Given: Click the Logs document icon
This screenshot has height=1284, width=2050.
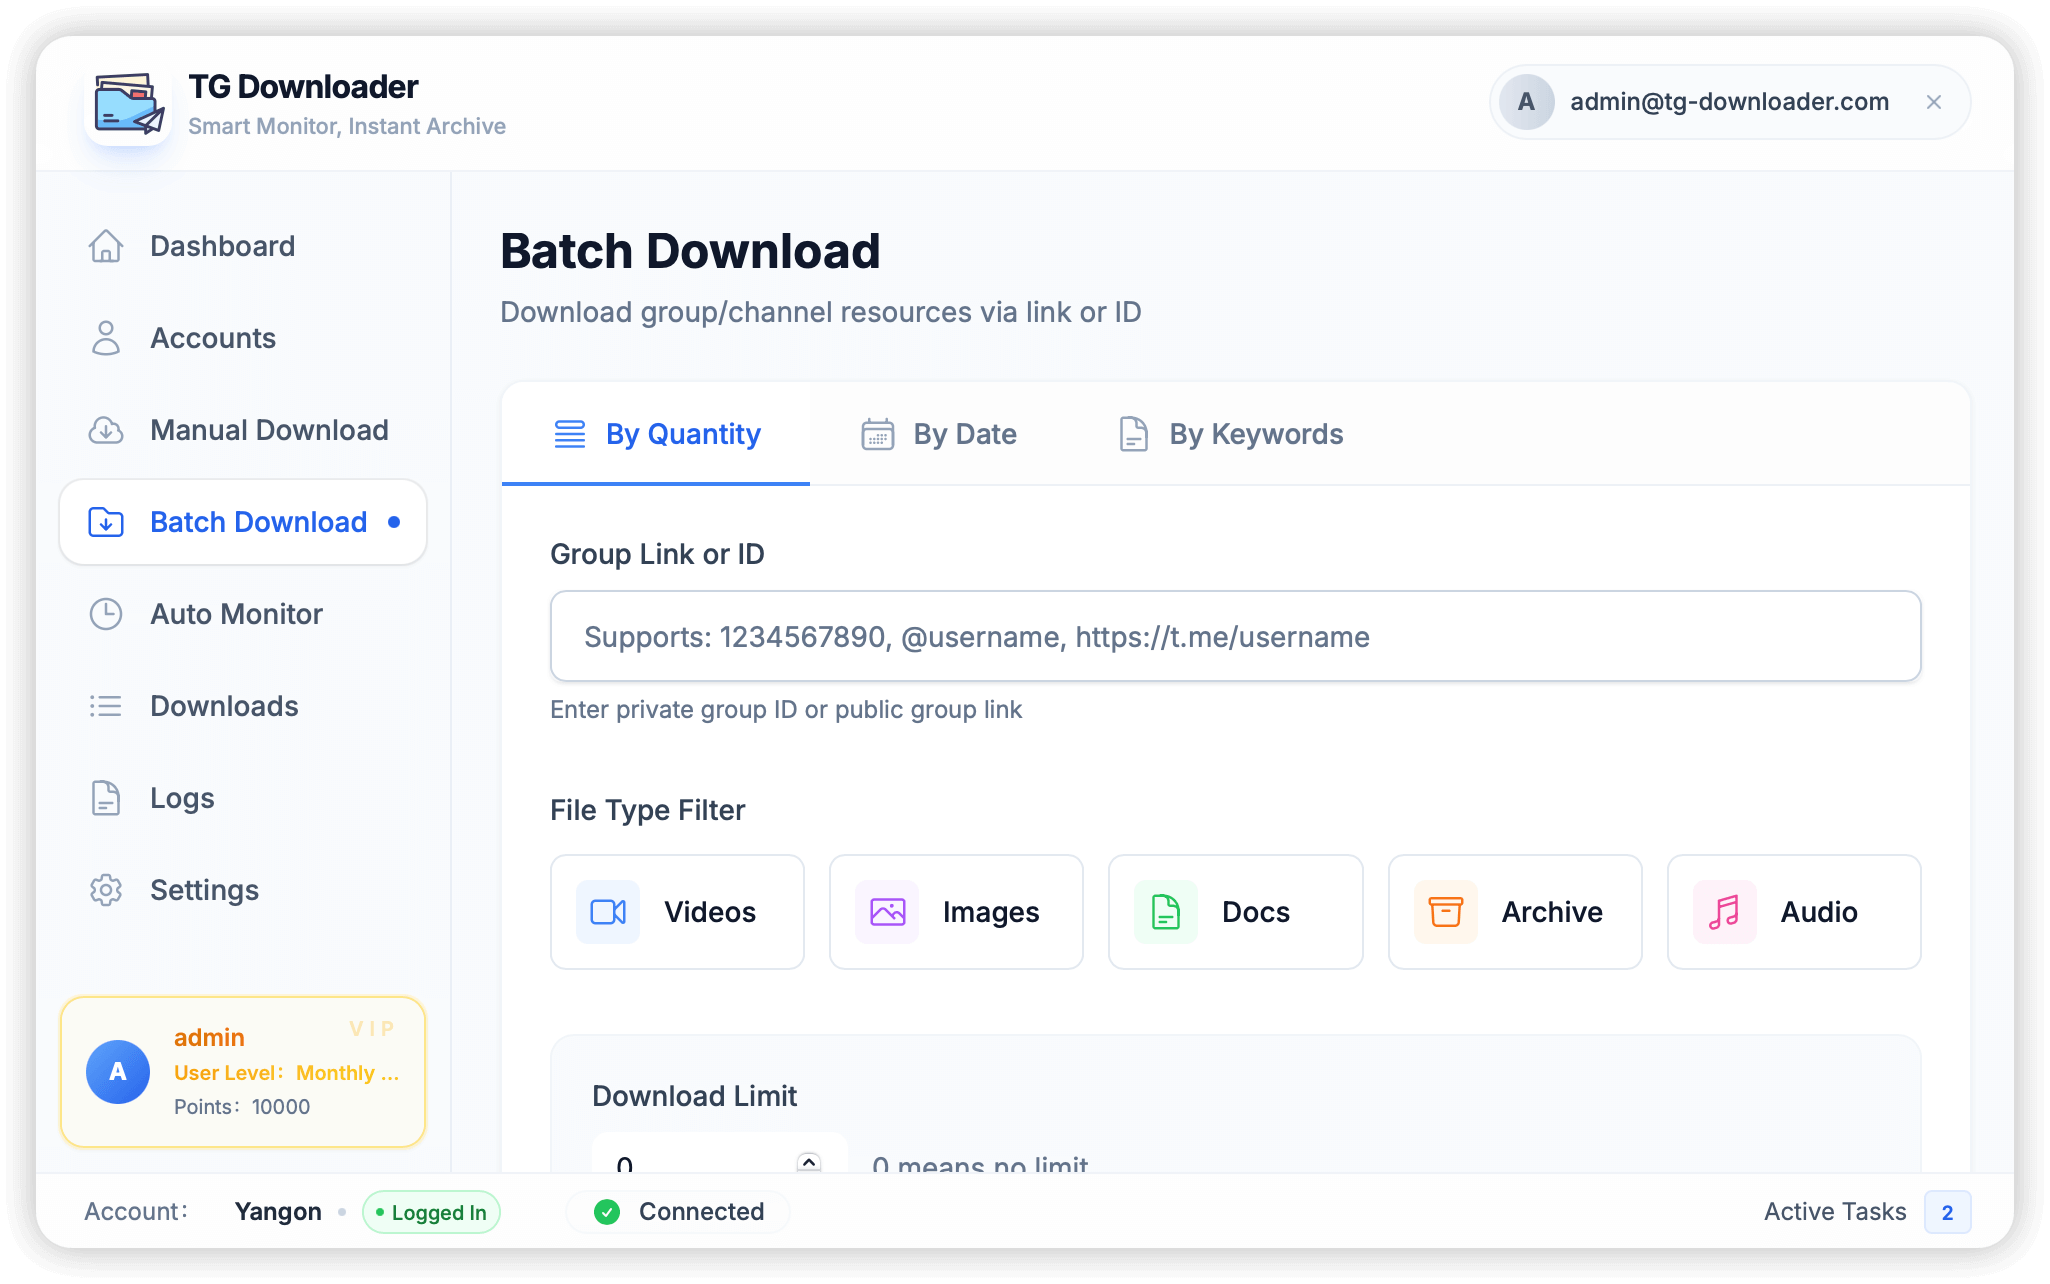Looking at the screenshot, I should point(106,798).
